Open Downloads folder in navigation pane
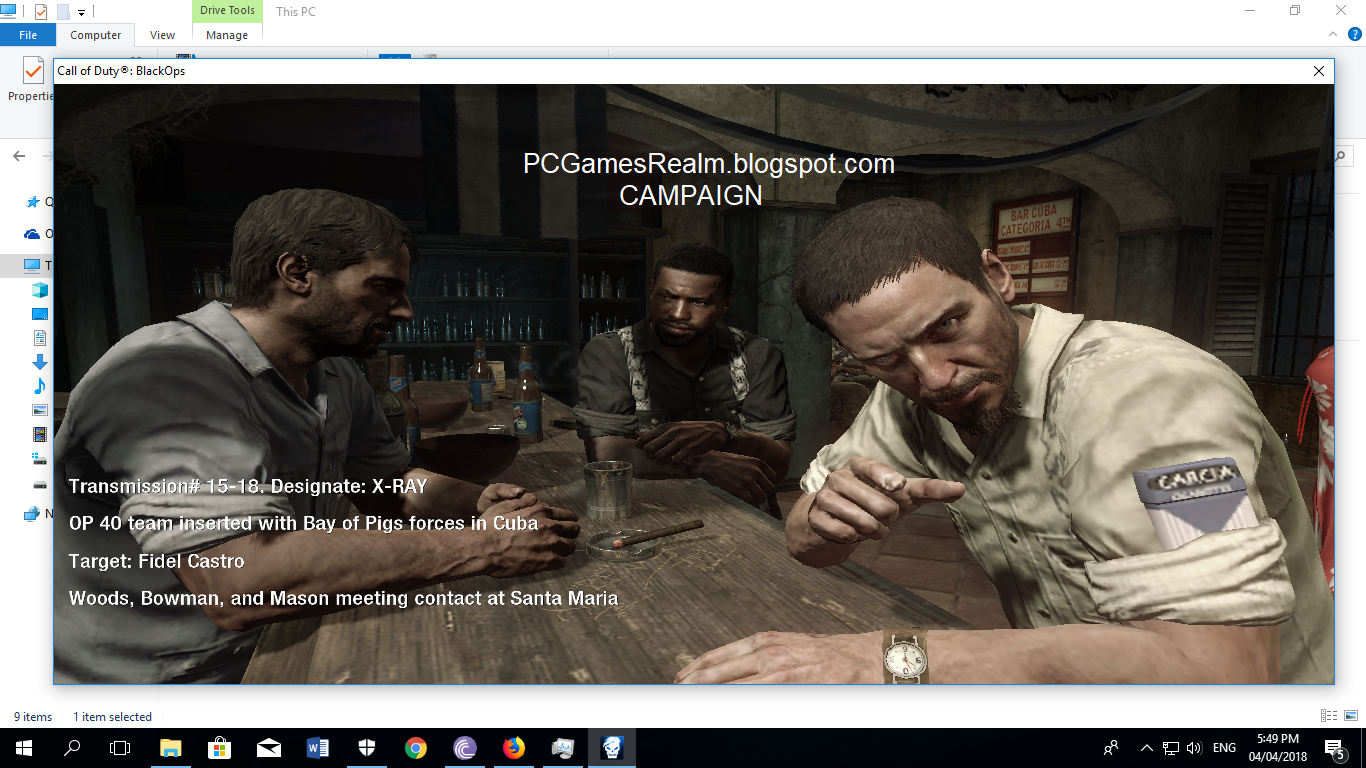This screenshot has height=768, width=1366. pyautogui.click(x=40, y=362)
